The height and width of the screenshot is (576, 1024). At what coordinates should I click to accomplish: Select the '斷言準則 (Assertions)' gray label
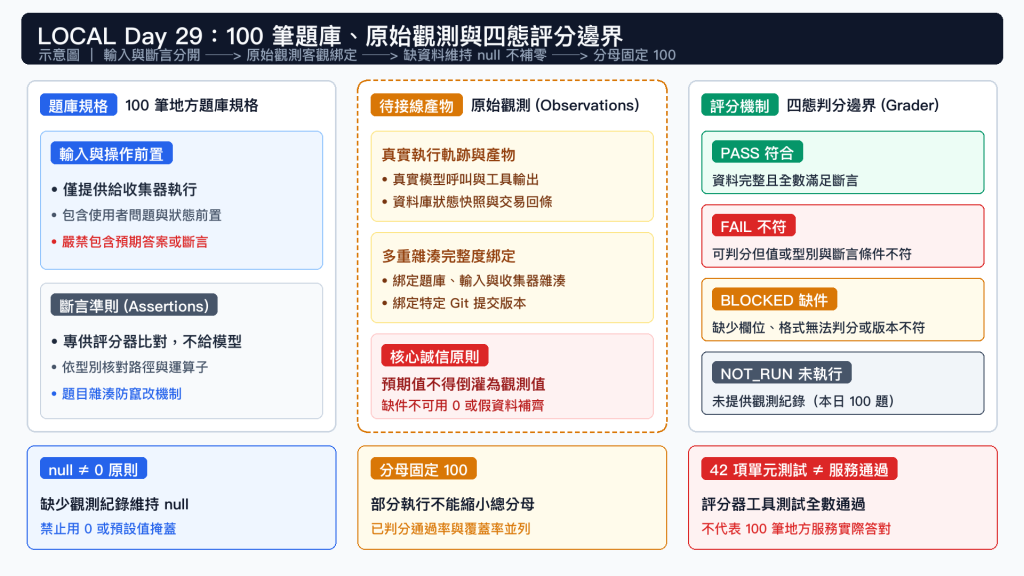tap(134, 306)
